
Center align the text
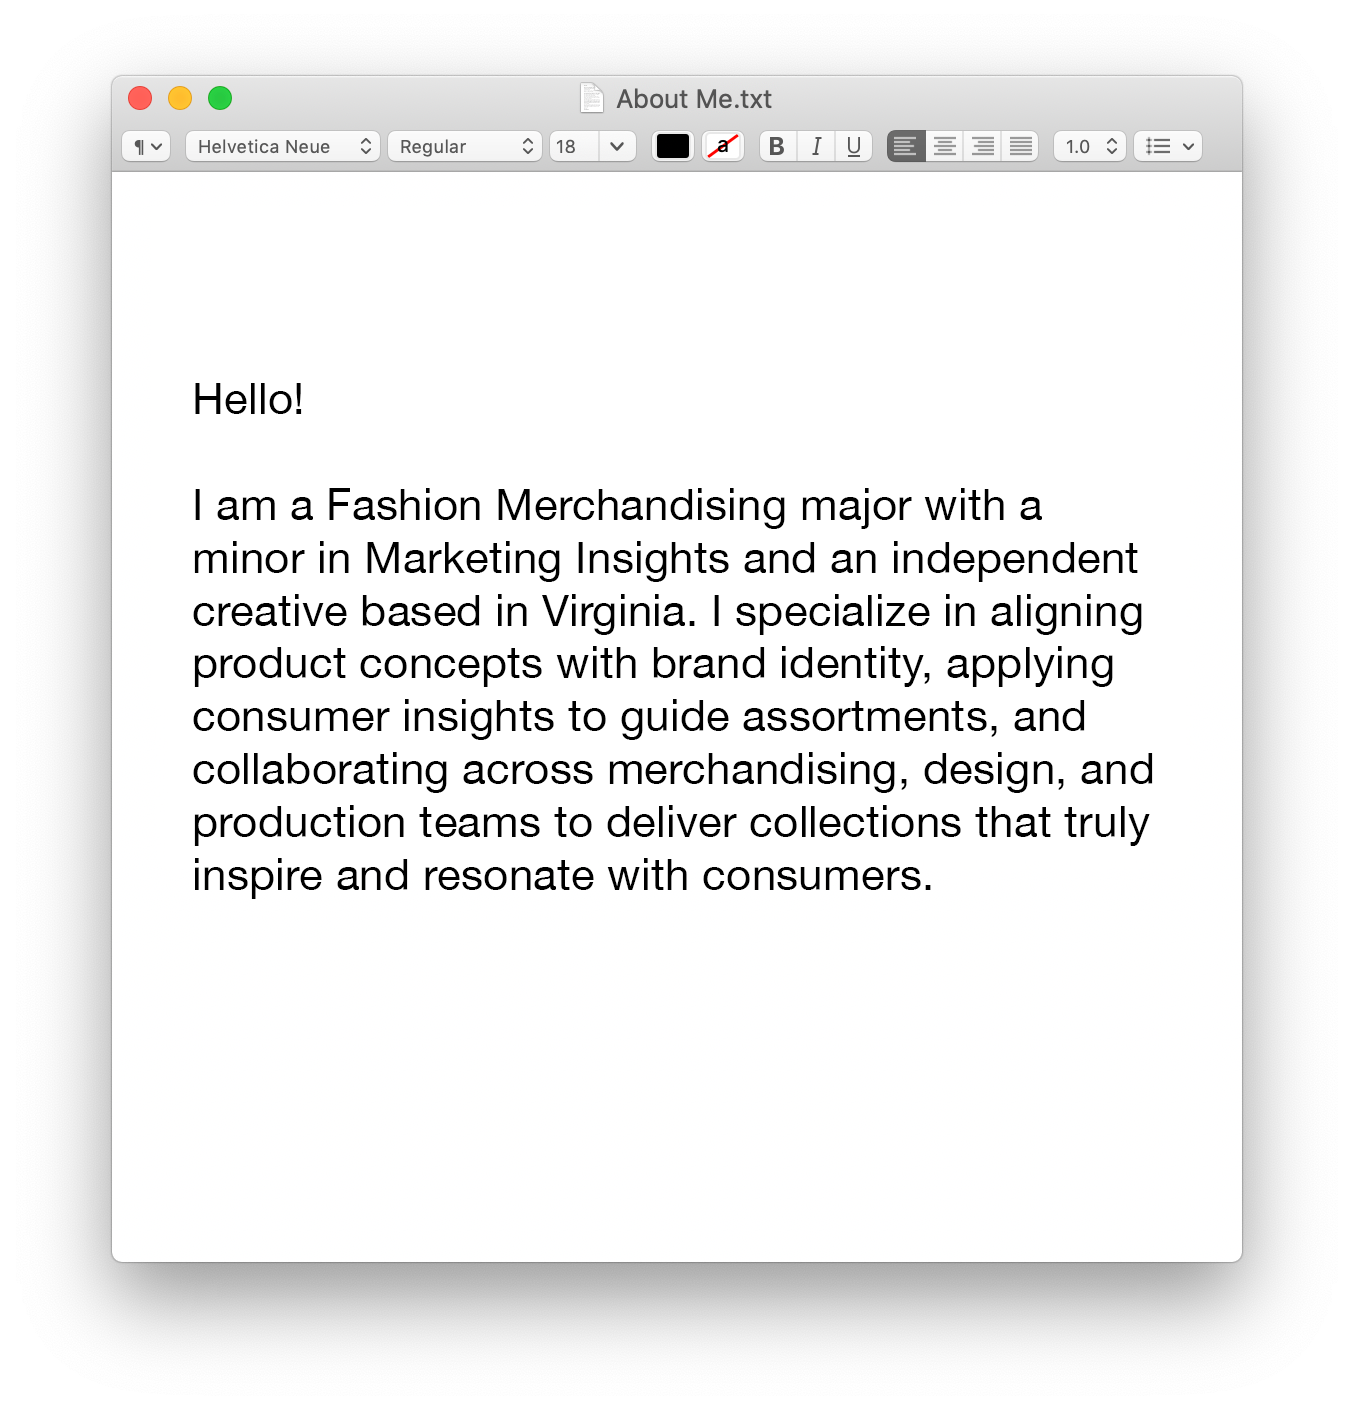tap(944, 146)
